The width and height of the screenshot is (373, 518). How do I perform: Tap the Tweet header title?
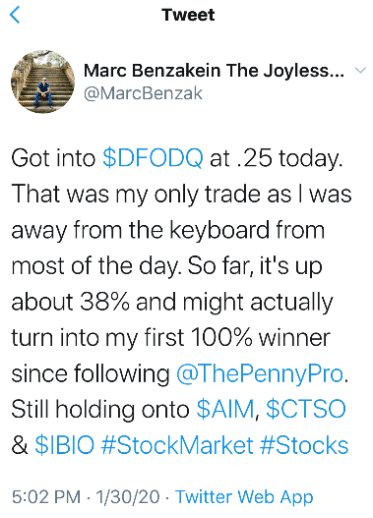point(188,15)
